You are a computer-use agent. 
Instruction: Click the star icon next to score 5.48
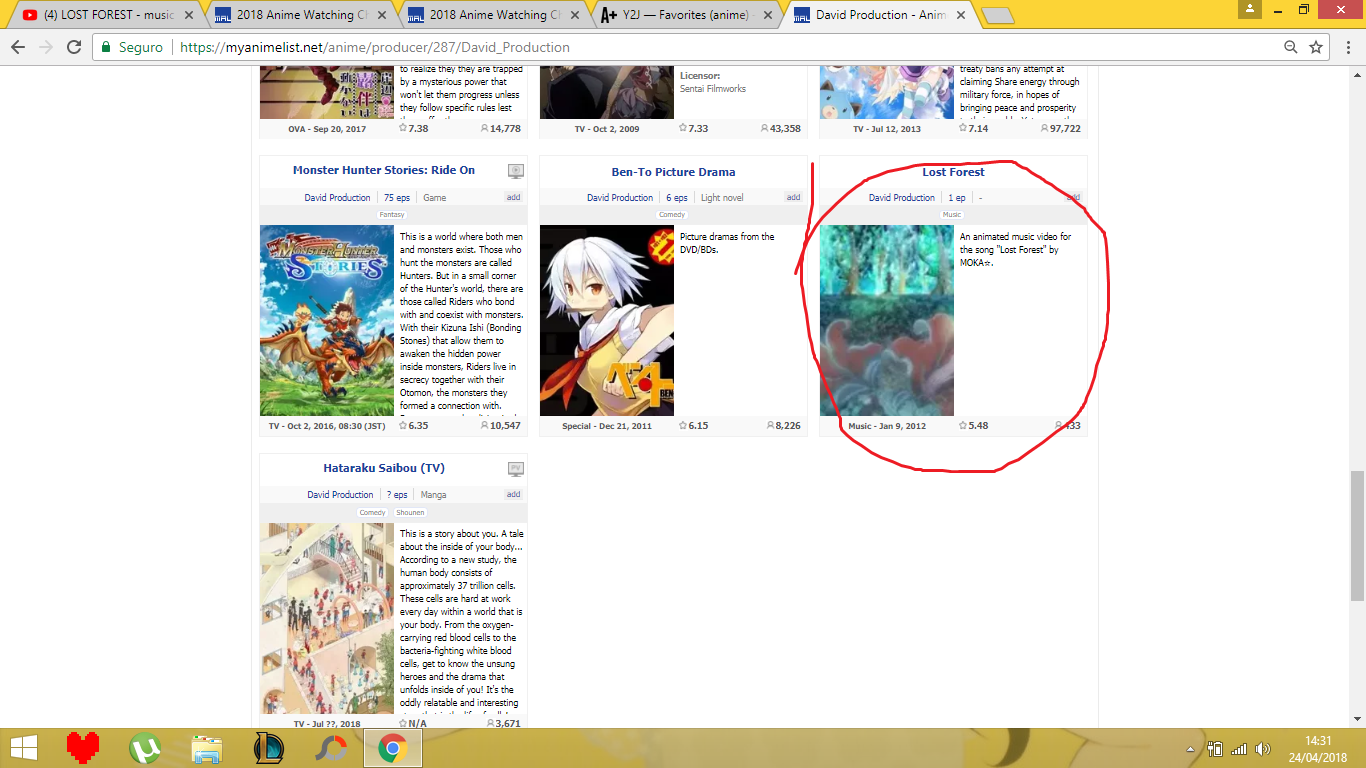pyautogui.click(x=963, y=426)
